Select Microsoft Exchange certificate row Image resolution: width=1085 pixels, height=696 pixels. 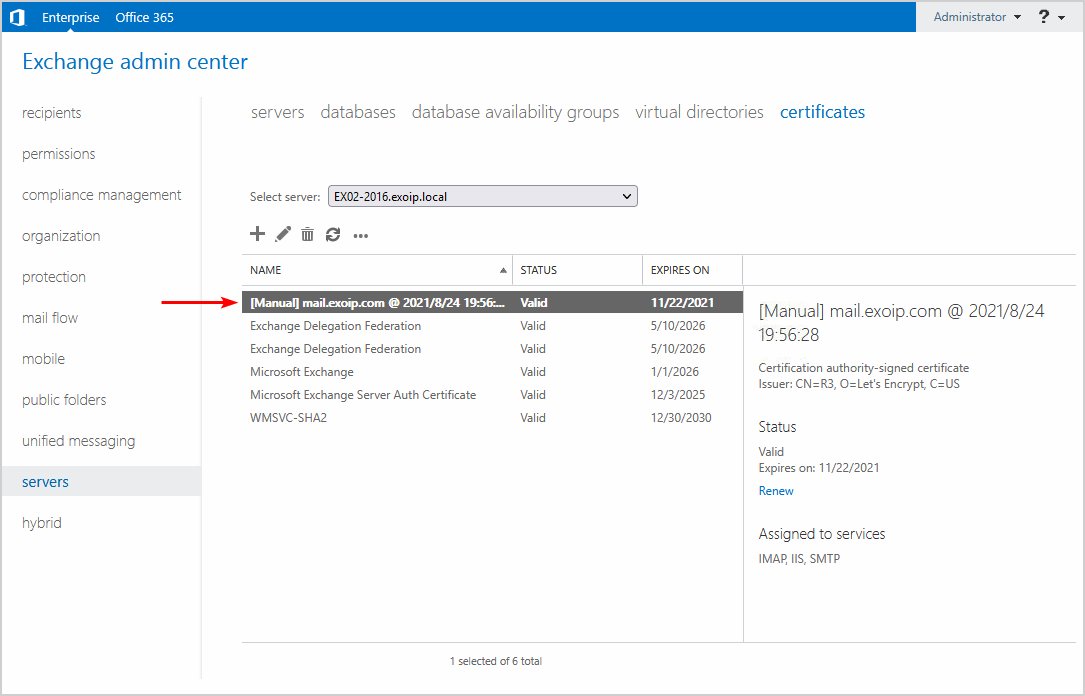492,372
